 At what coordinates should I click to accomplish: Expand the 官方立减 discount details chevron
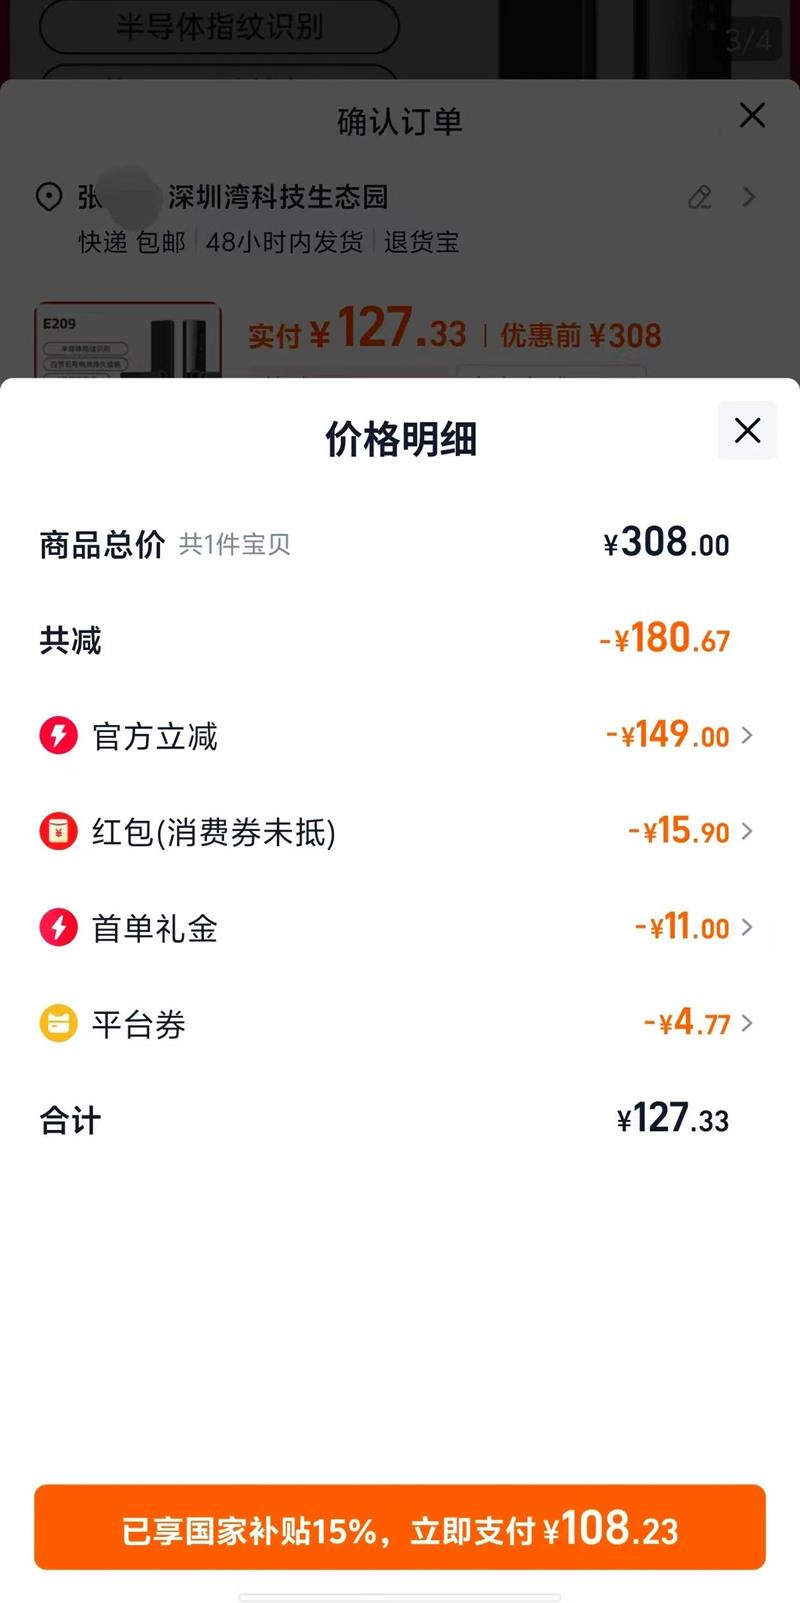click(747, 736)
